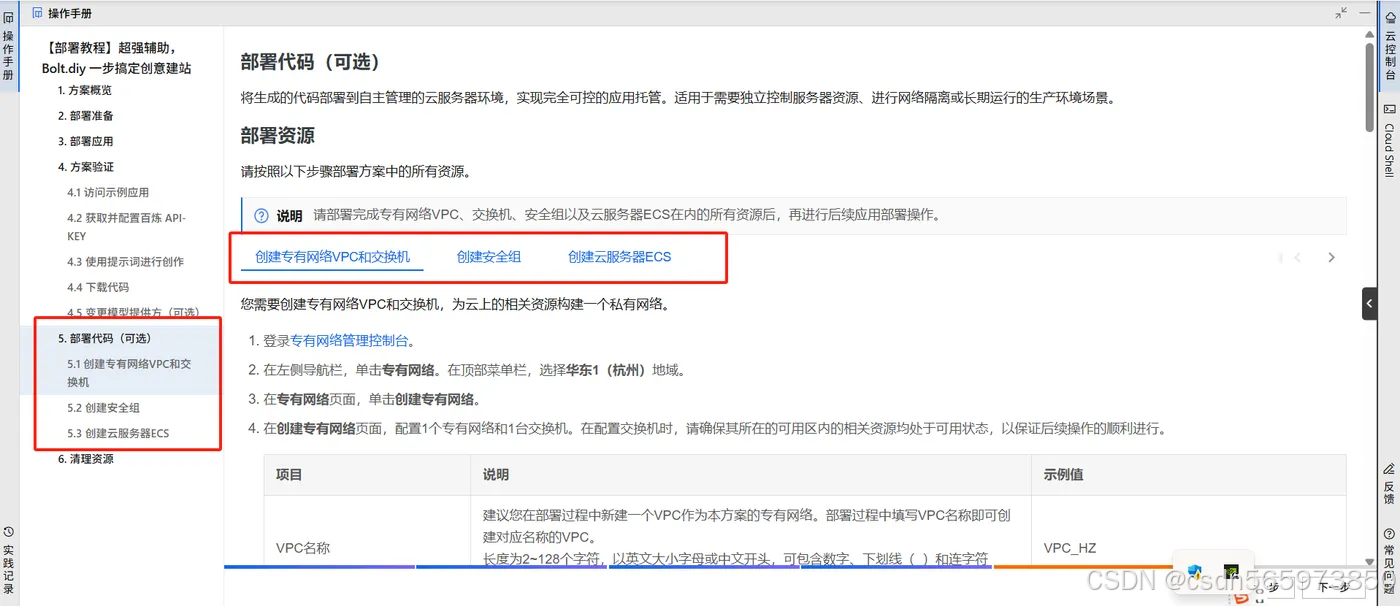
Task: Click the Windows Security tray icon
Action: (x=1195, y=572)
